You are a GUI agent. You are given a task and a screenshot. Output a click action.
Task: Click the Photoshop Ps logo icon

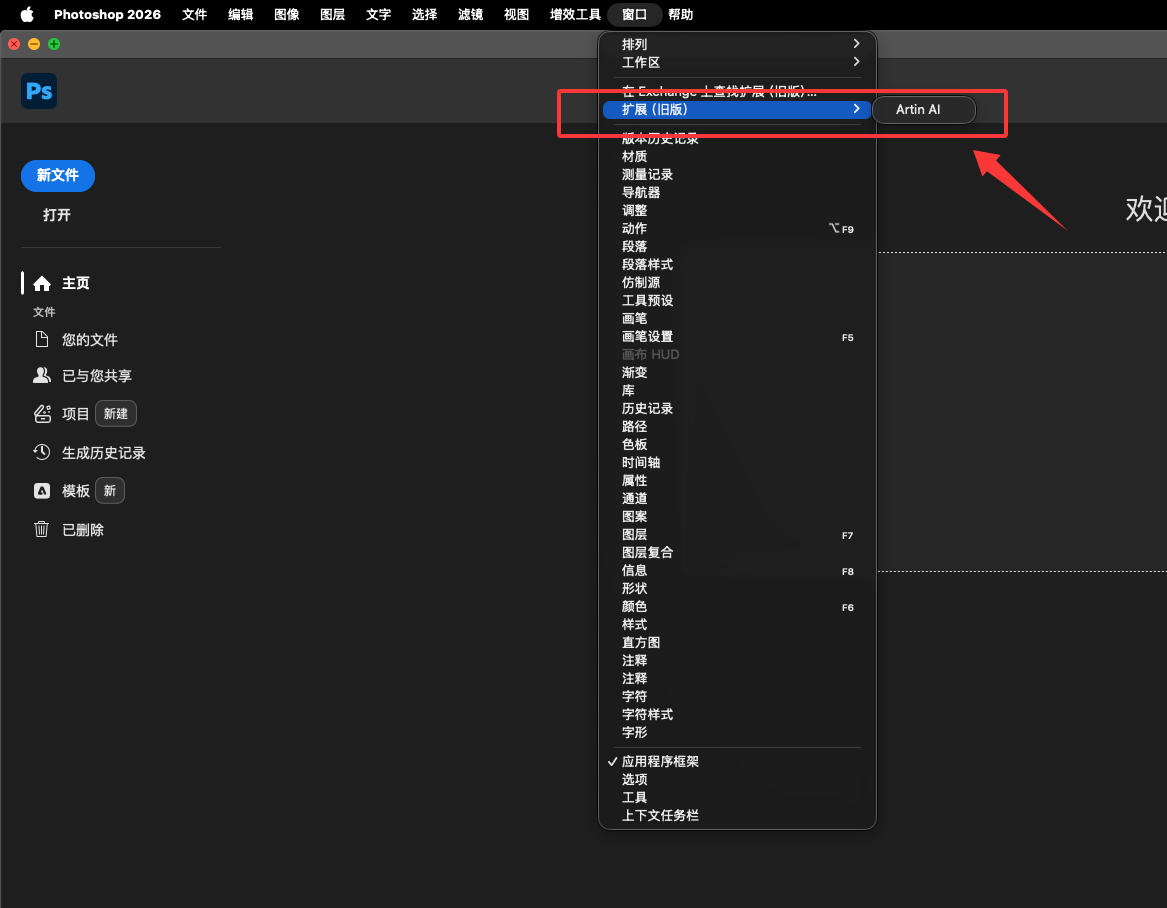pos(39,91)
